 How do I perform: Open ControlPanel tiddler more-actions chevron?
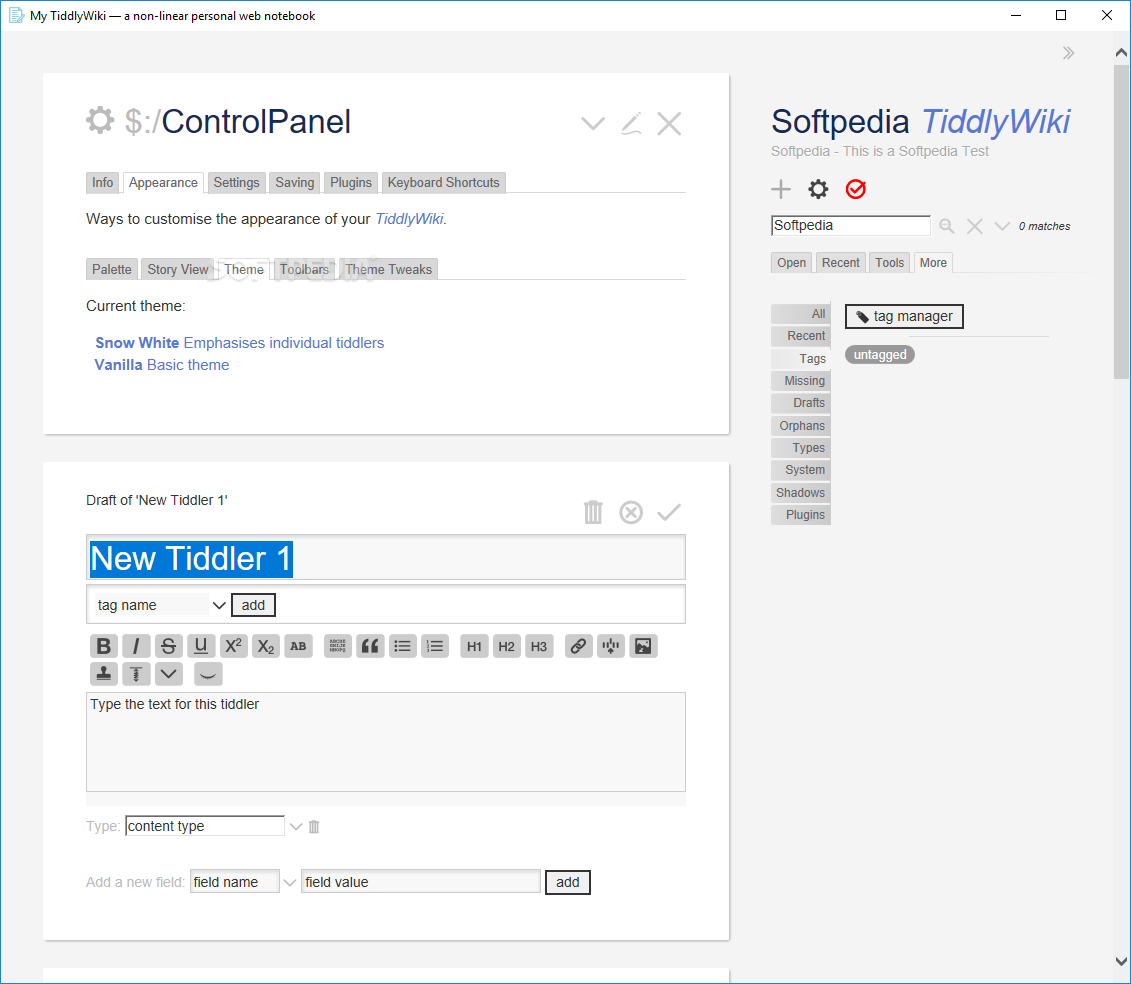coord(593,123)
